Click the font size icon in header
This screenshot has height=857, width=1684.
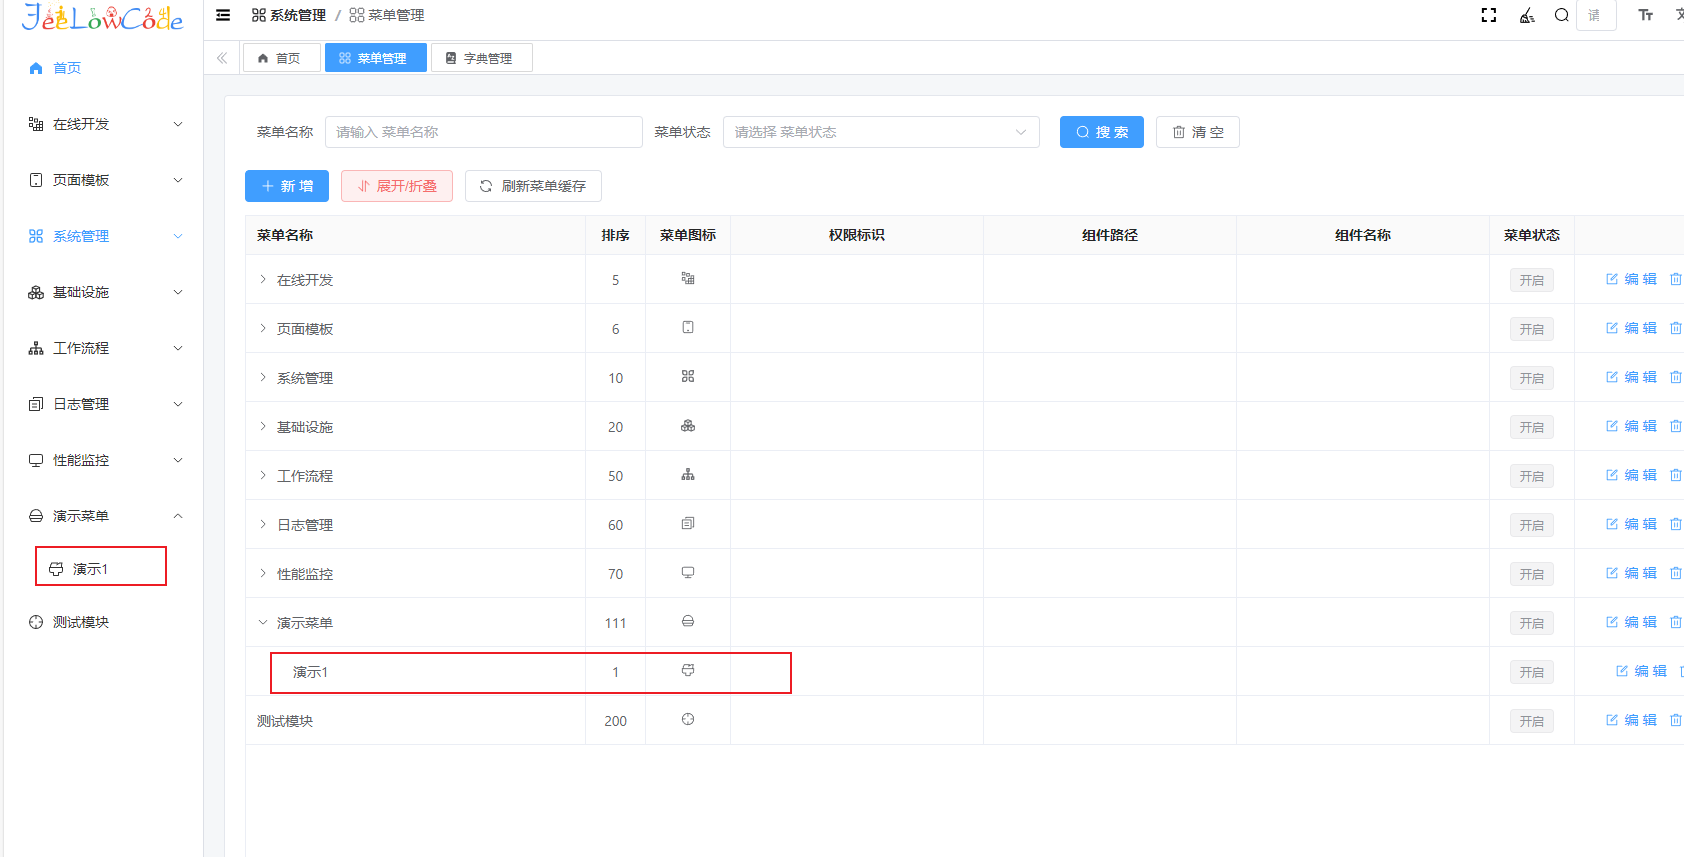1645,15
